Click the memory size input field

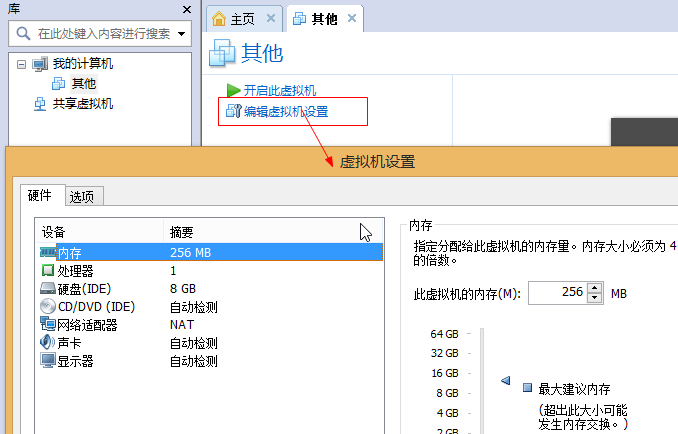[558, 293]
